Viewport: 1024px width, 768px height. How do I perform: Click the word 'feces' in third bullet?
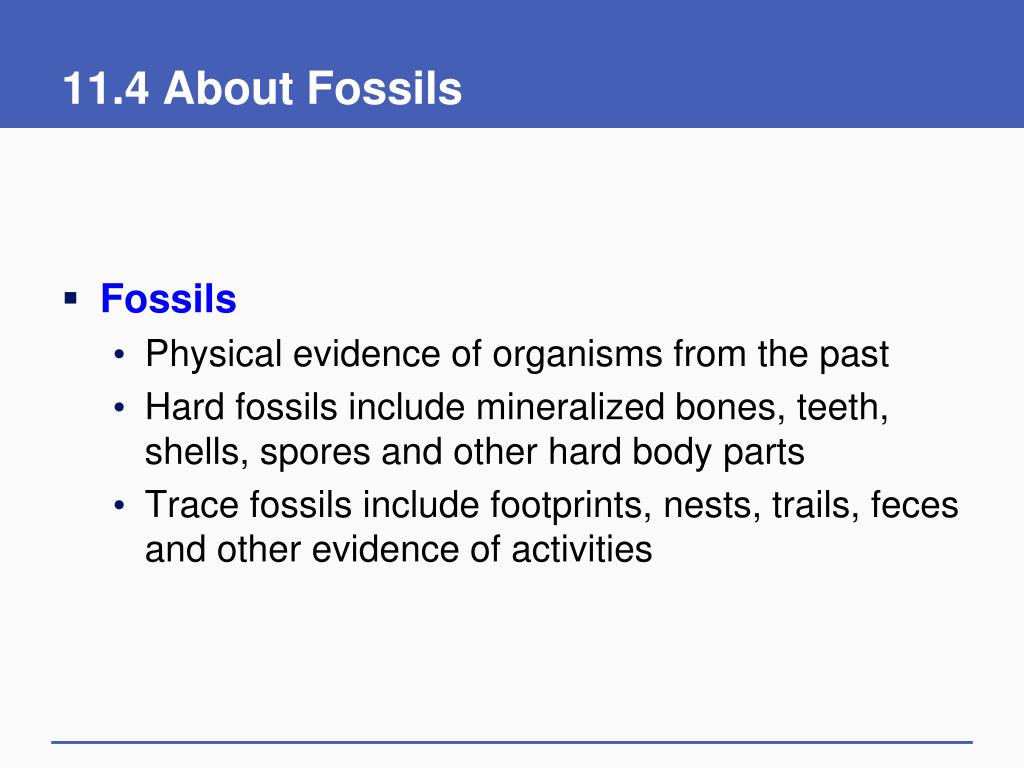click(914, 505)
